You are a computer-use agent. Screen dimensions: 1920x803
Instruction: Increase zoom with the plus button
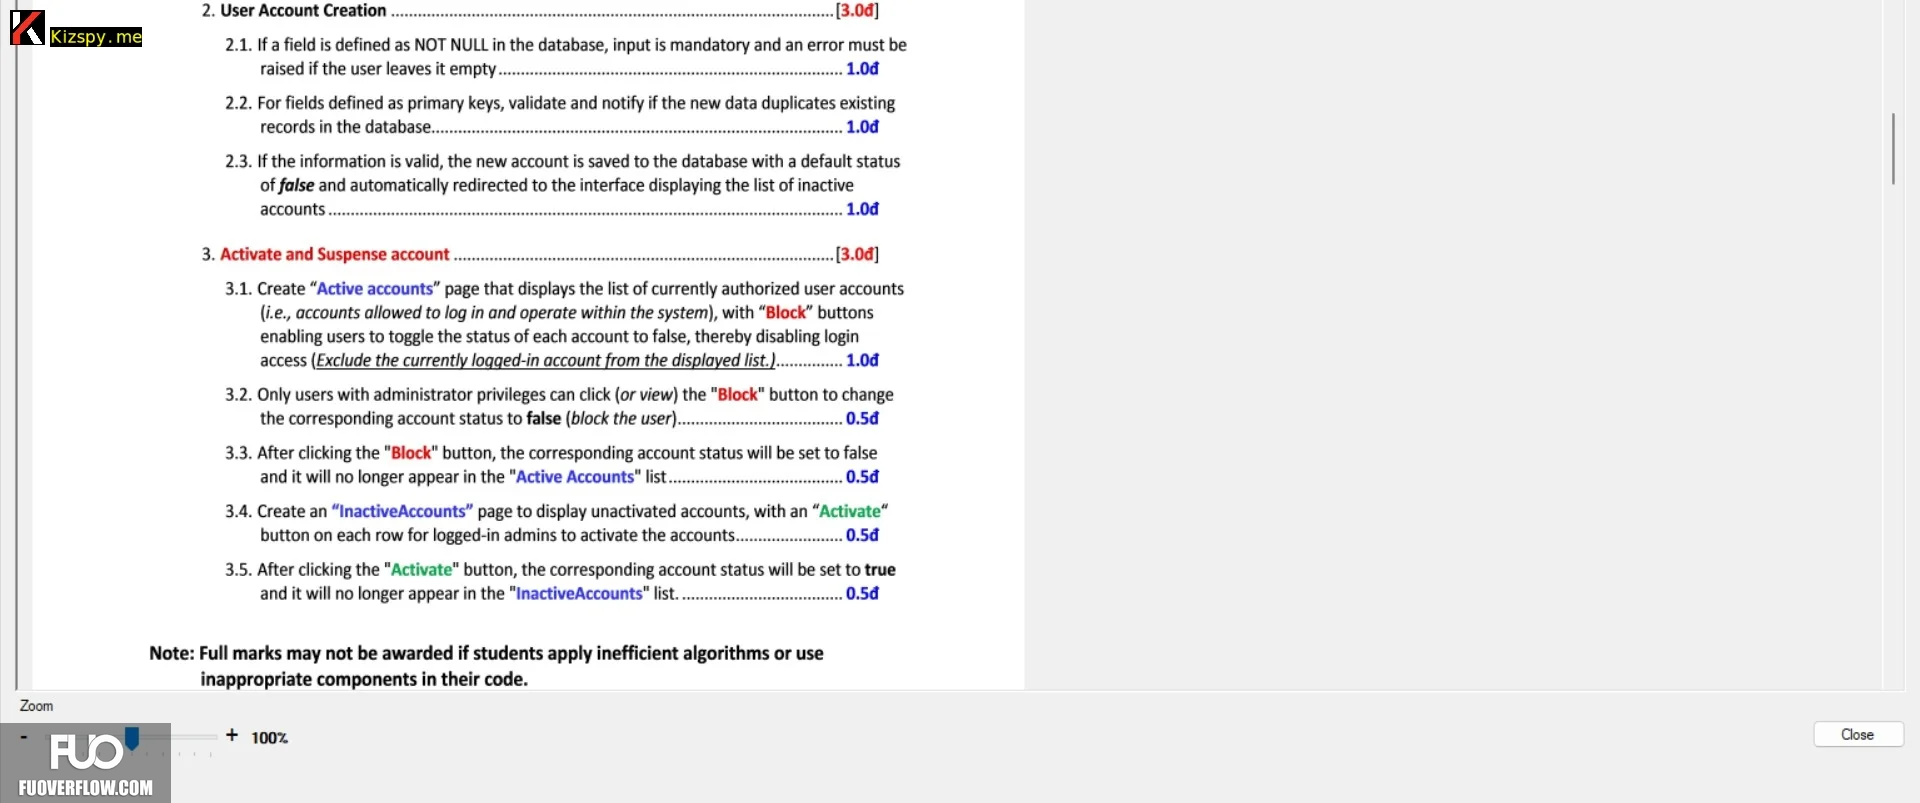pos(232,735)
